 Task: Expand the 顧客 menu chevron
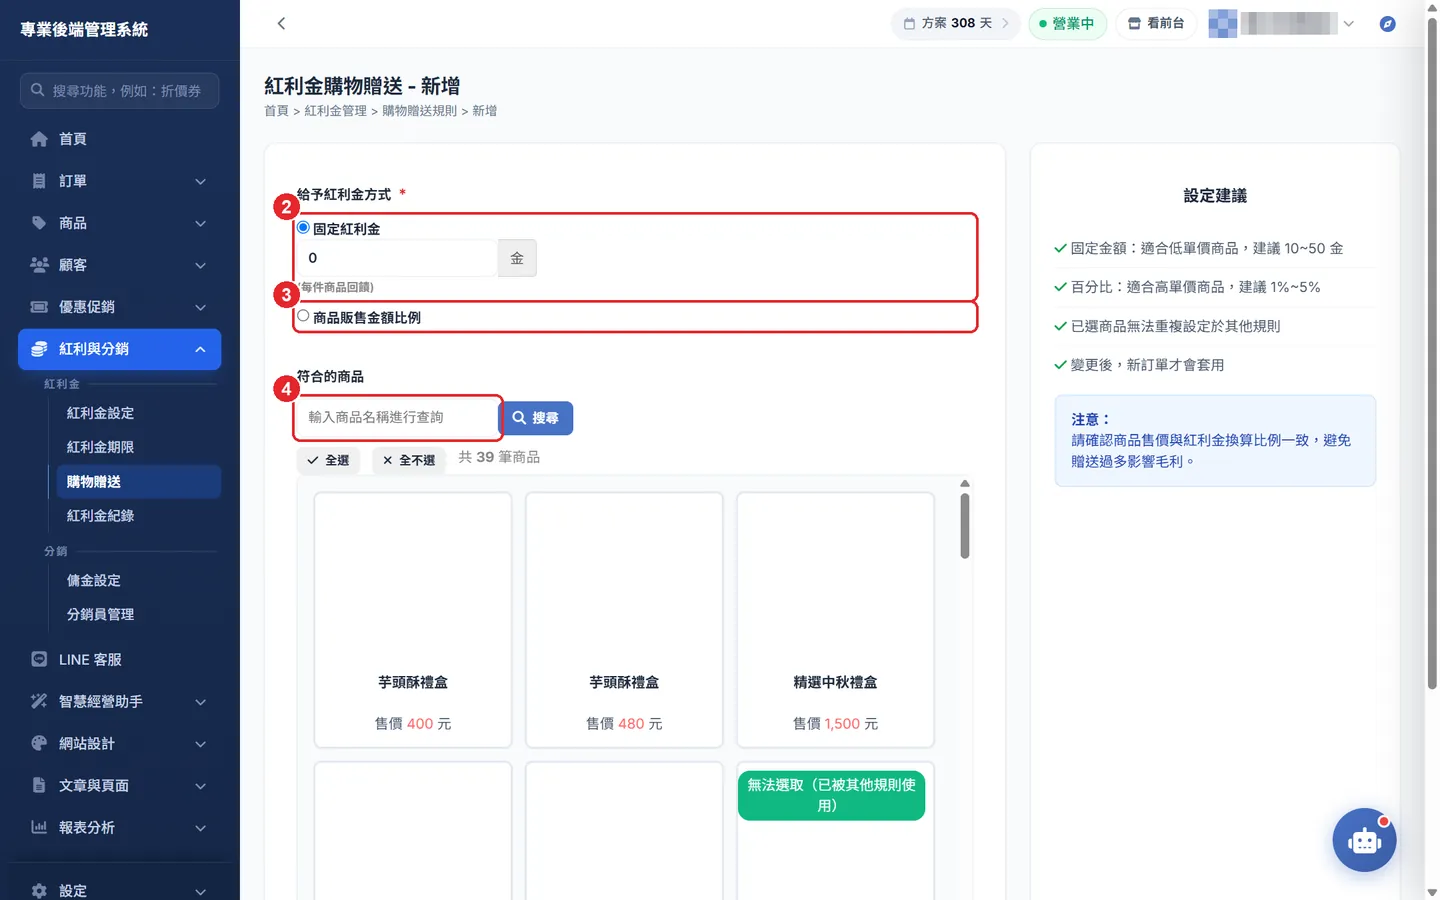(x=200, y=266)
